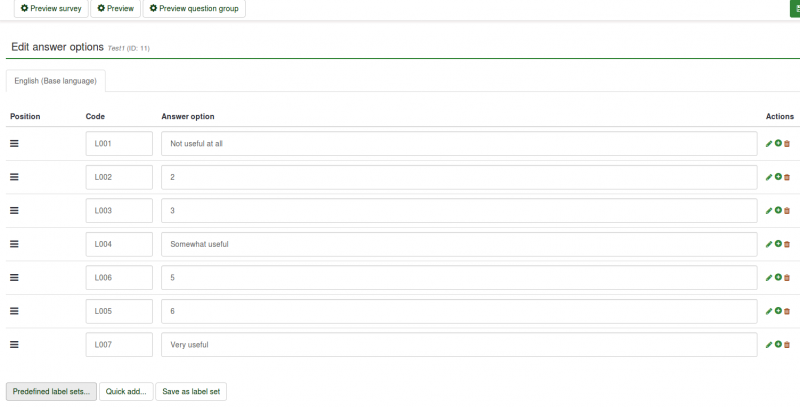The image size is (800, 407).
Task: Click the Preview button with the gear icon
Action: click(115, 8)
